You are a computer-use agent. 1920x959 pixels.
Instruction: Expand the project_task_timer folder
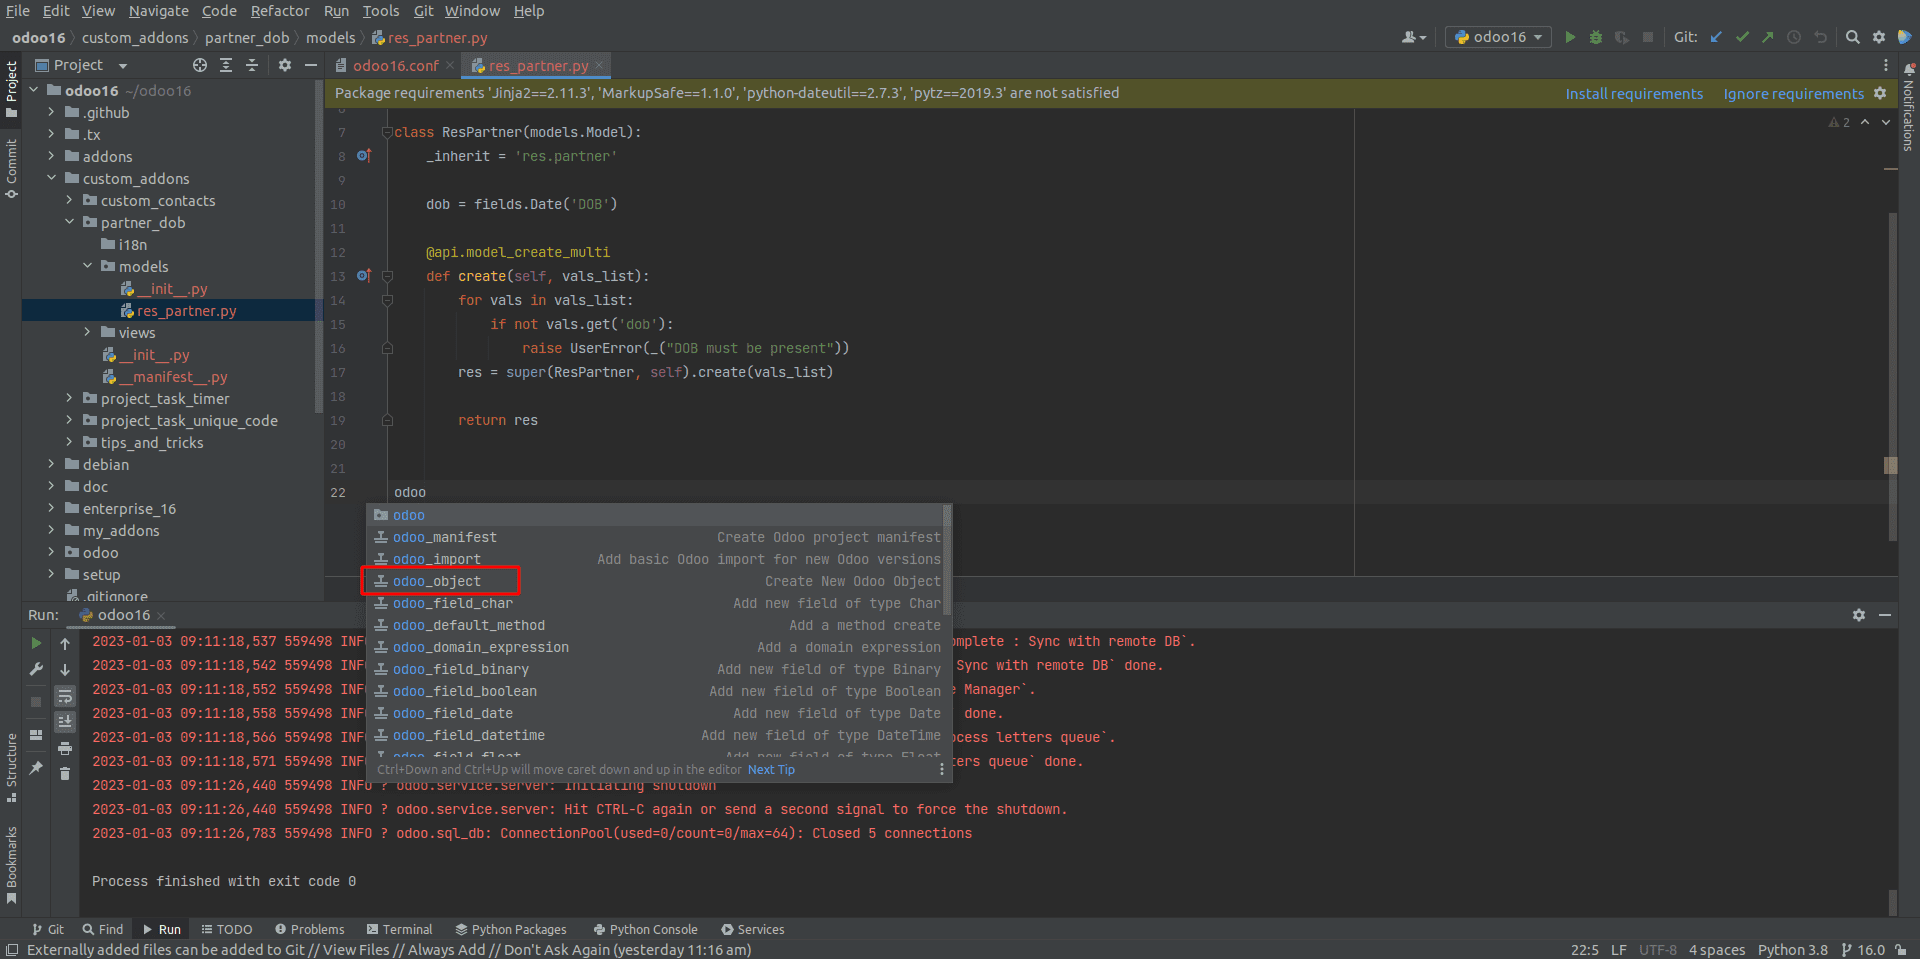point(69,398)
